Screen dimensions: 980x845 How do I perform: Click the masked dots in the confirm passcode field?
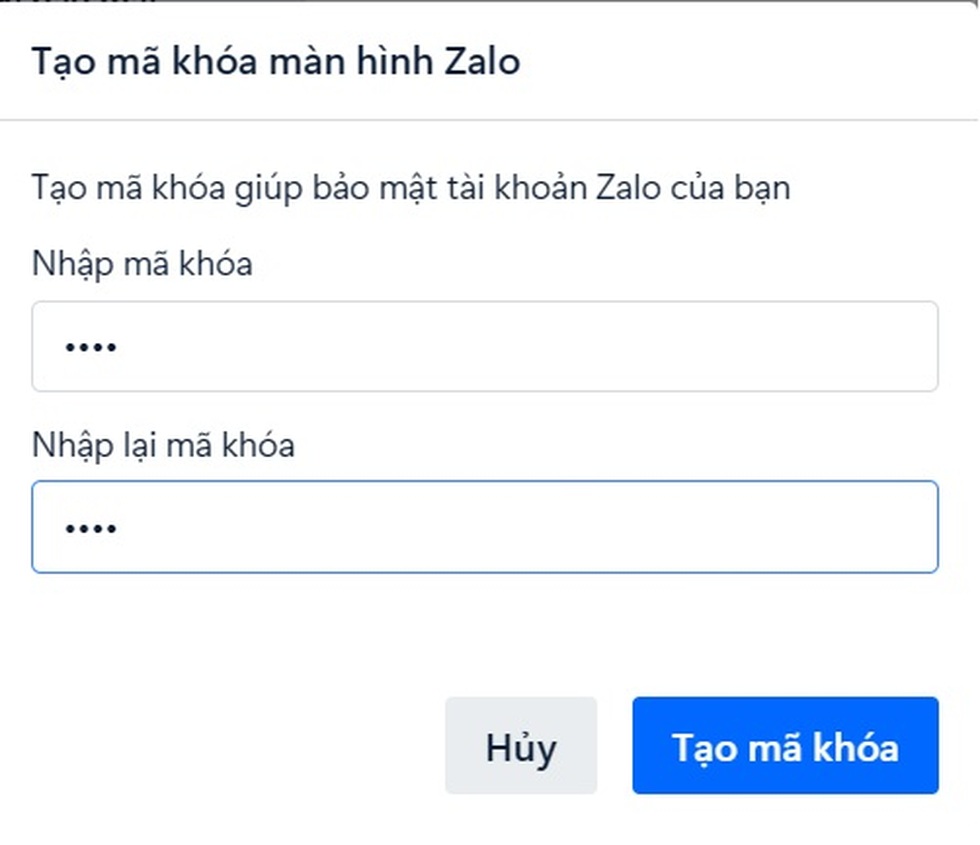(x=91, y=528)
